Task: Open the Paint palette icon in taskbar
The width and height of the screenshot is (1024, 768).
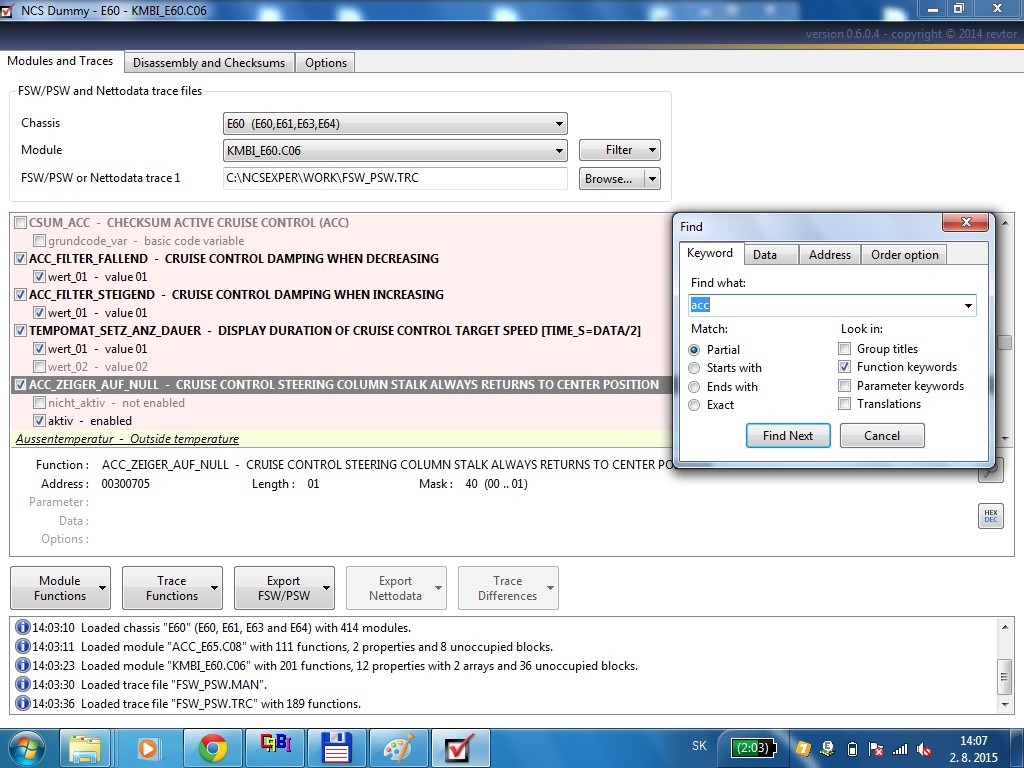Action: tap(398, 747)
